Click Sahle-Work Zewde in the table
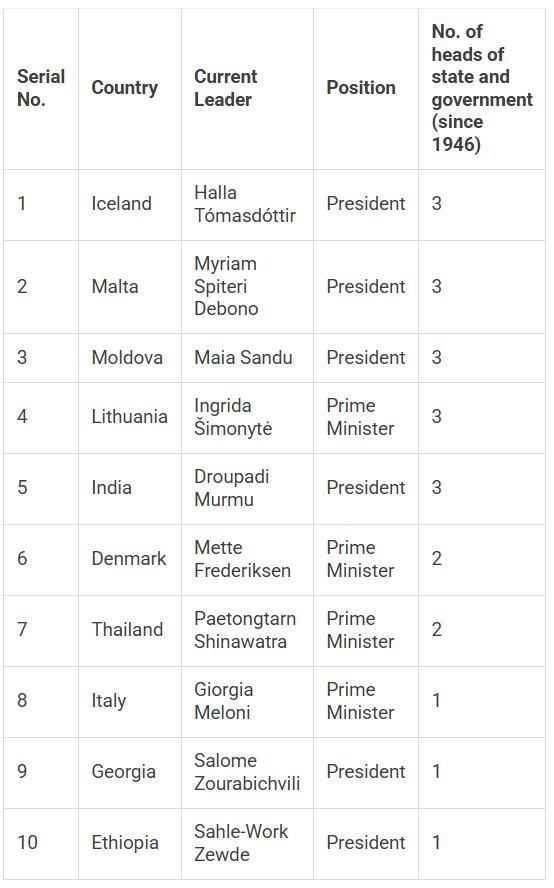Image resolution: width=554 pixels, height=888 pixels. pos(241,843)
